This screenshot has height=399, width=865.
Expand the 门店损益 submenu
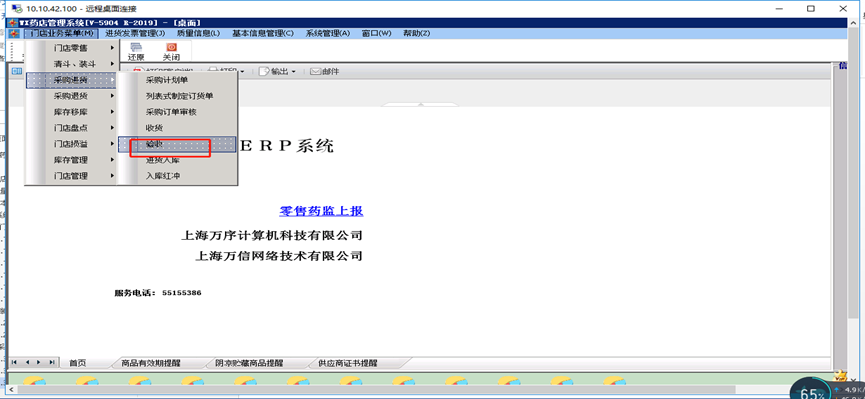pos(72,144)
